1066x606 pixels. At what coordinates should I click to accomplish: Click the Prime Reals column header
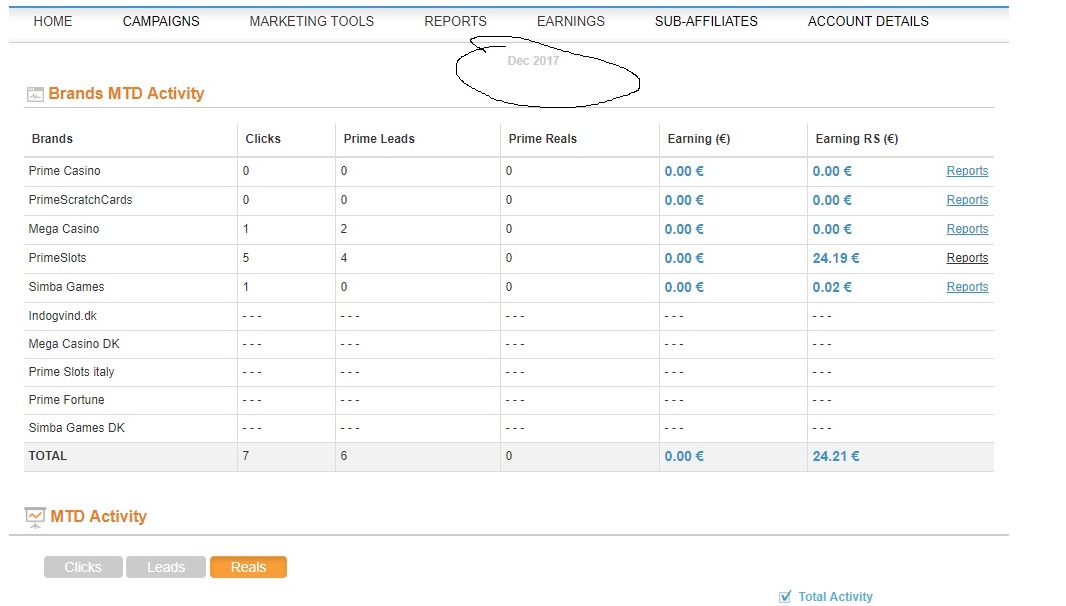(x=543, y=139)
